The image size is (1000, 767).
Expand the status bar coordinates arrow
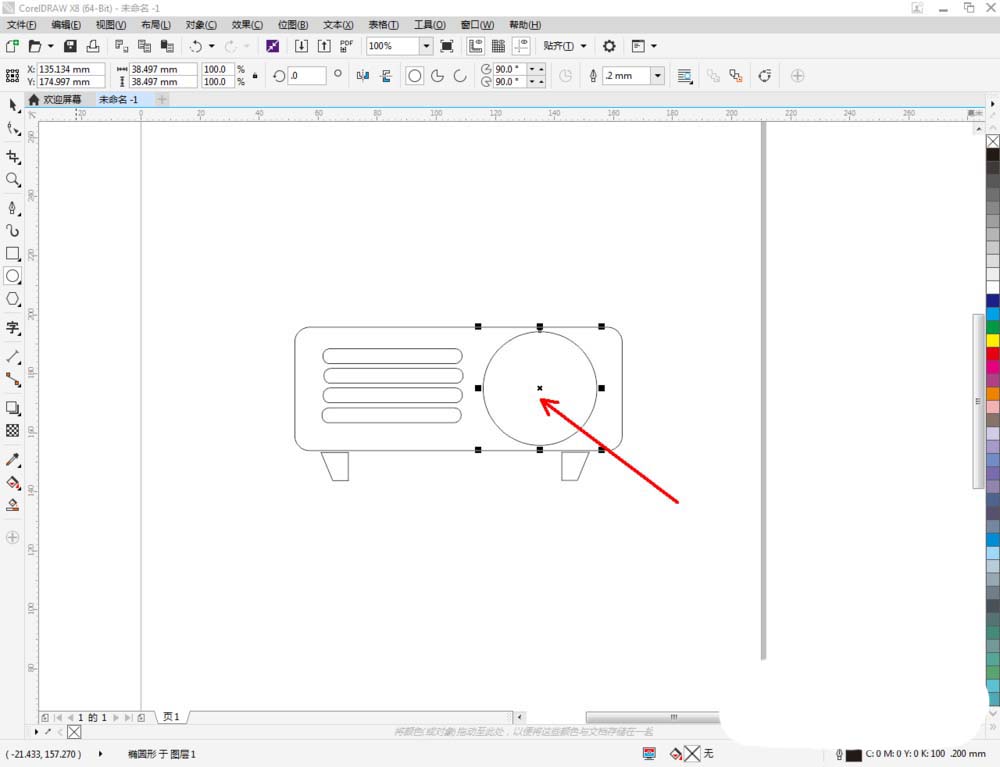pyautogui.click(x=100, y=754)
